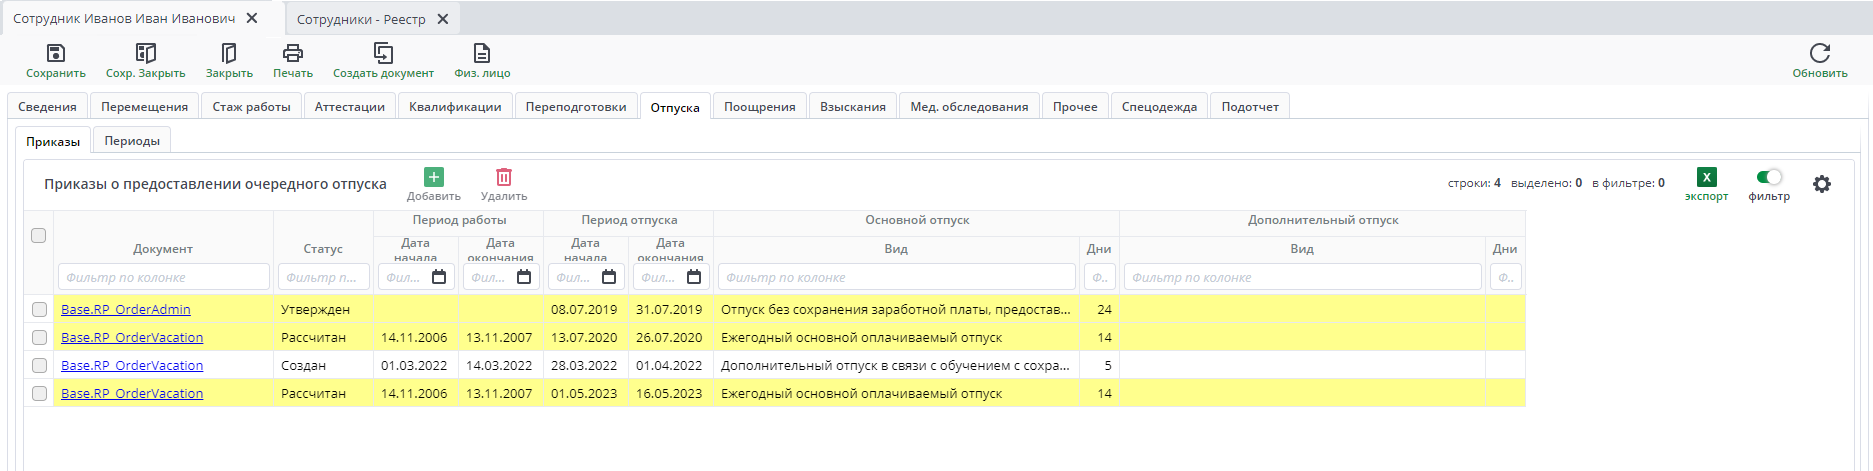Open calendar for Период отпуска Дата окончания filter

694,277
